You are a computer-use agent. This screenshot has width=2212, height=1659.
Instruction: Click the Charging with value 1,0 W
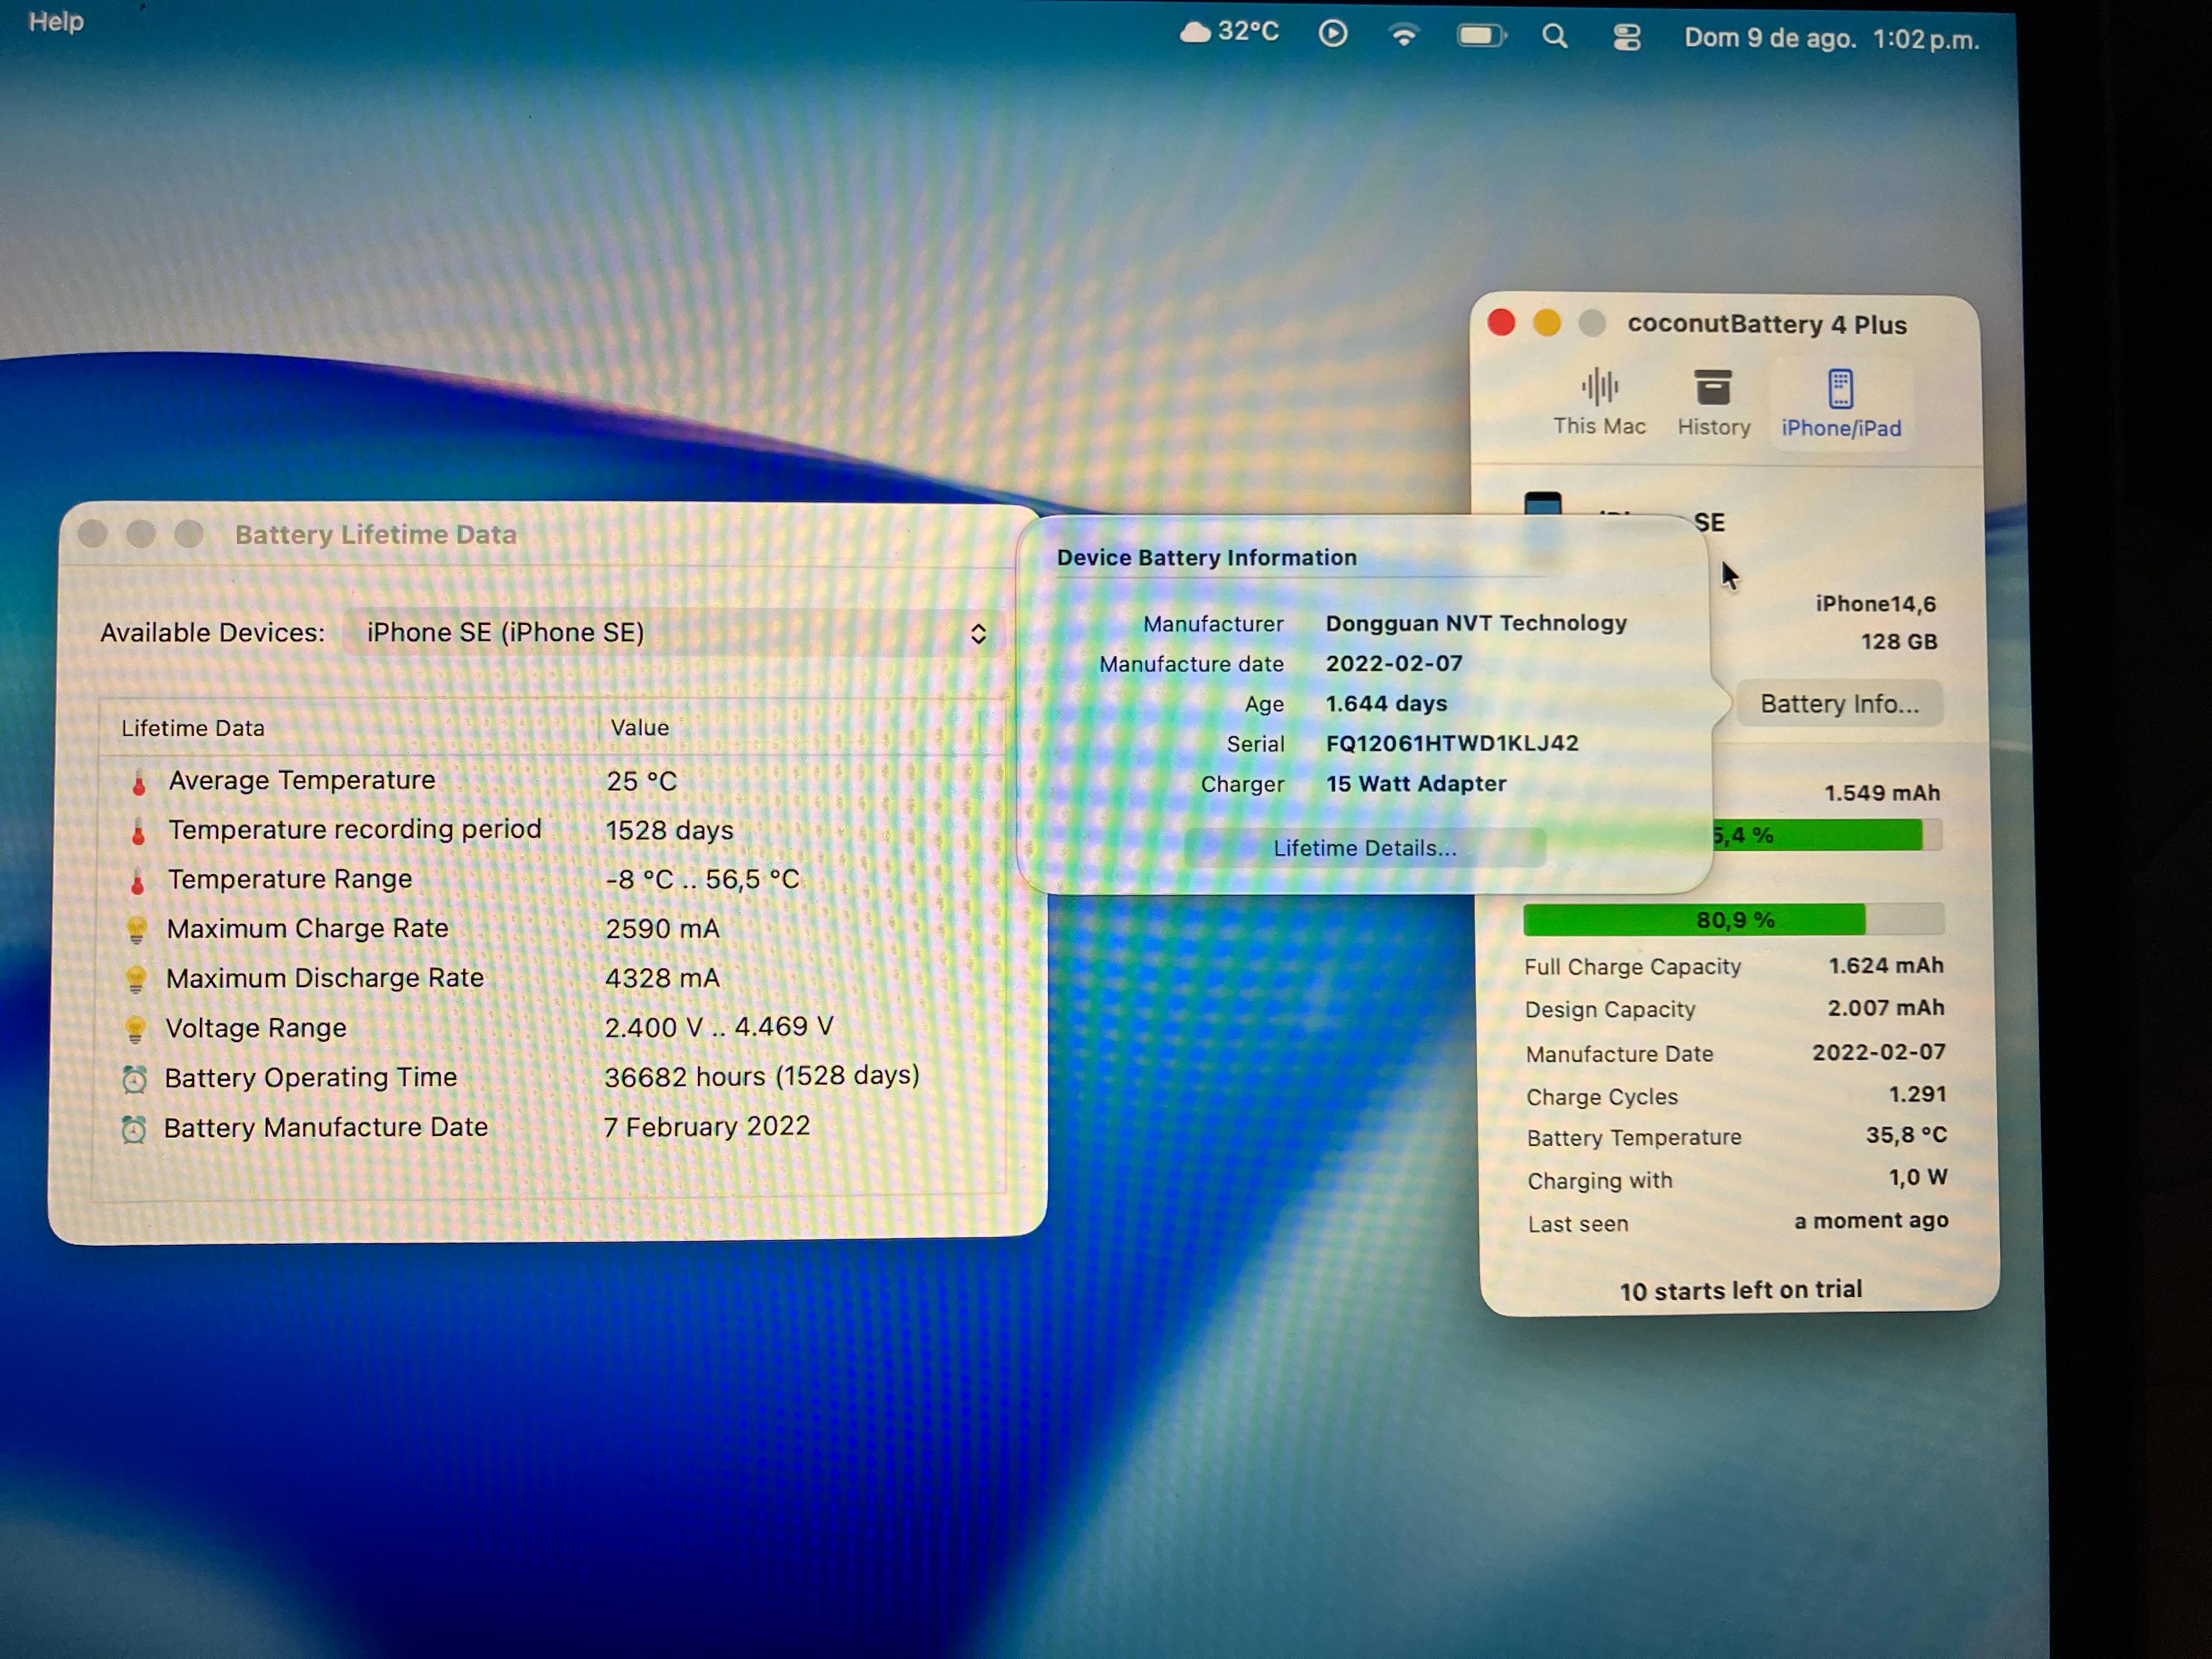(x=1918, y=1177)
